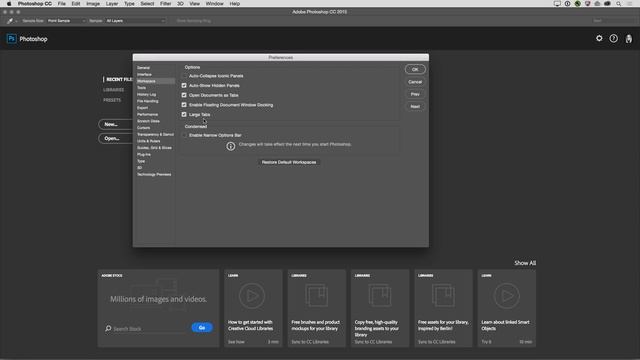The height and width of the screenshot is (360, 640).
Task: Enable Auto-Collapse Iconic Panels
Action: click(184, 76)
